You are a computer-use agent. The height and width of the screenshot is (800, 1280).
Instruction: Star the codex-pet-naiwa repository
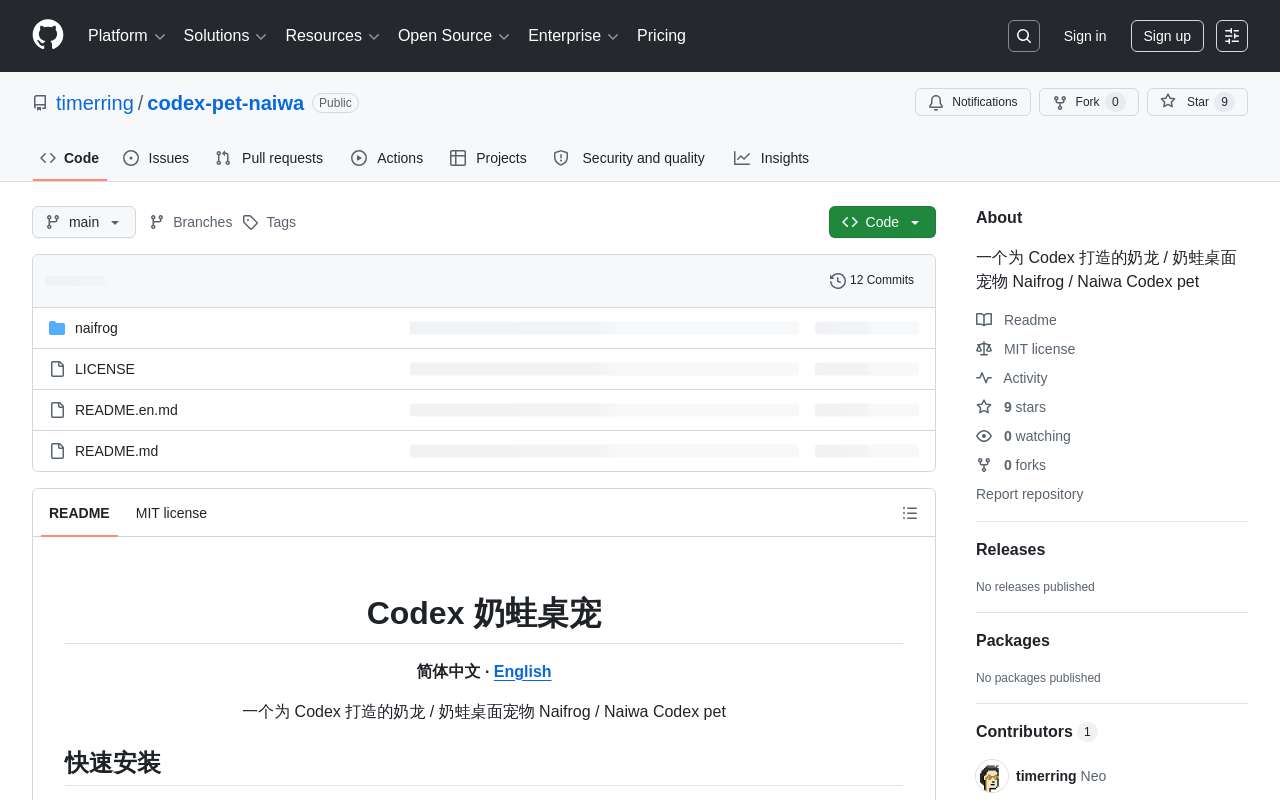point(1197,102)
